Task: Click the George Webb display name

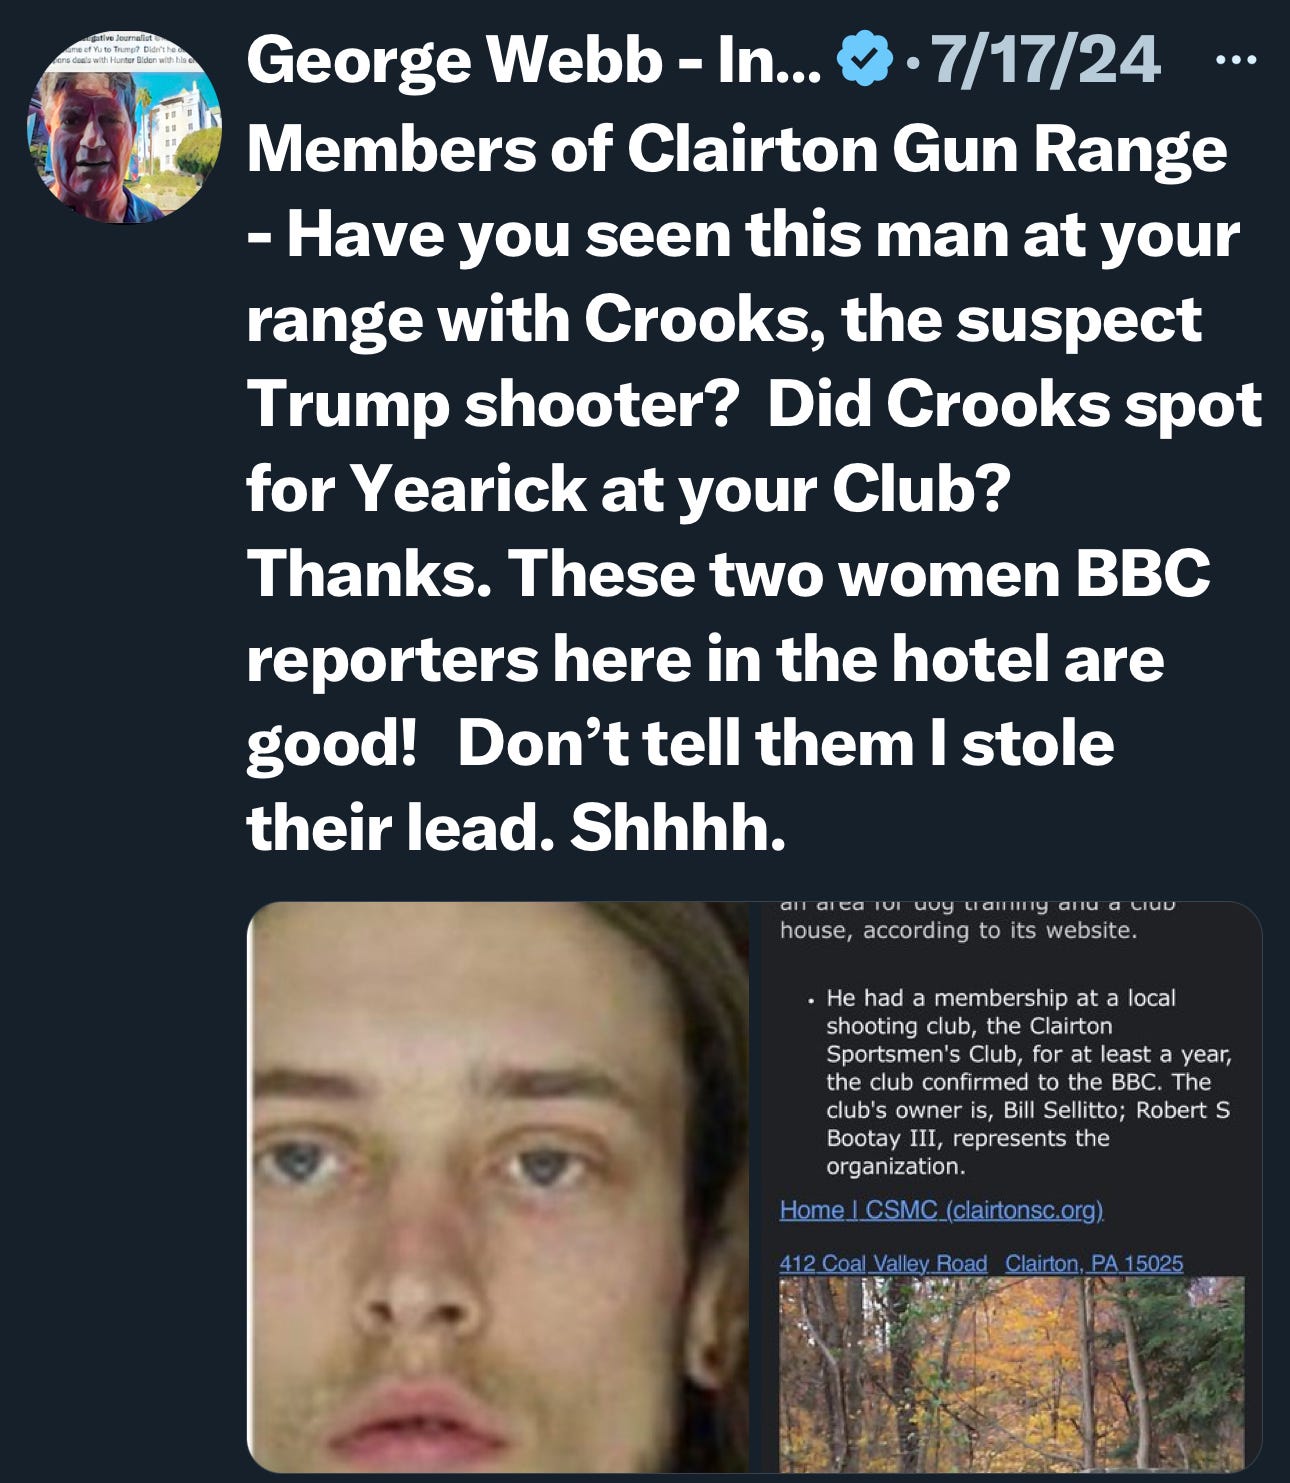Action: (533, 61)
